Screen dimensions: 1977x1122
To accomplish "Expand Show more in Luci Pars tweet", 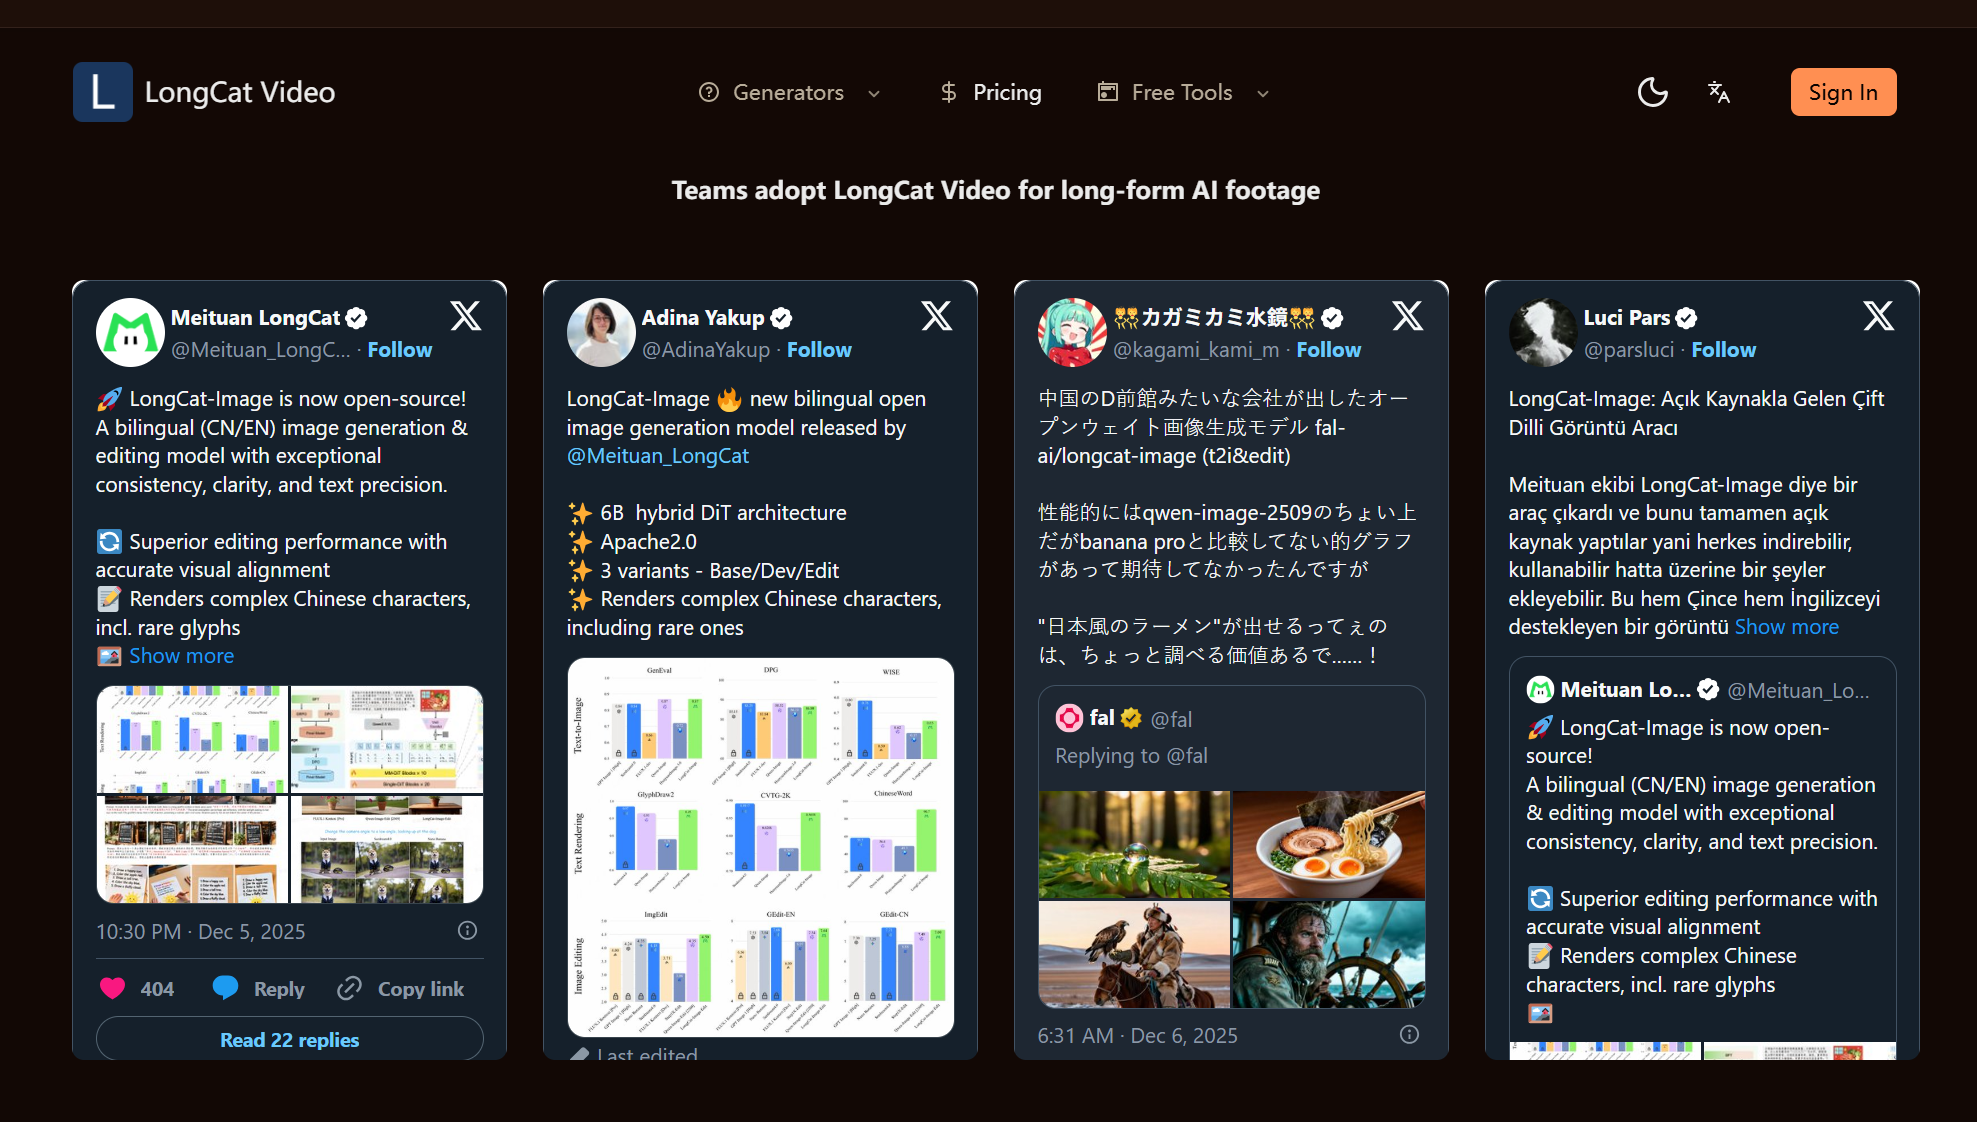I will 1786,627.
